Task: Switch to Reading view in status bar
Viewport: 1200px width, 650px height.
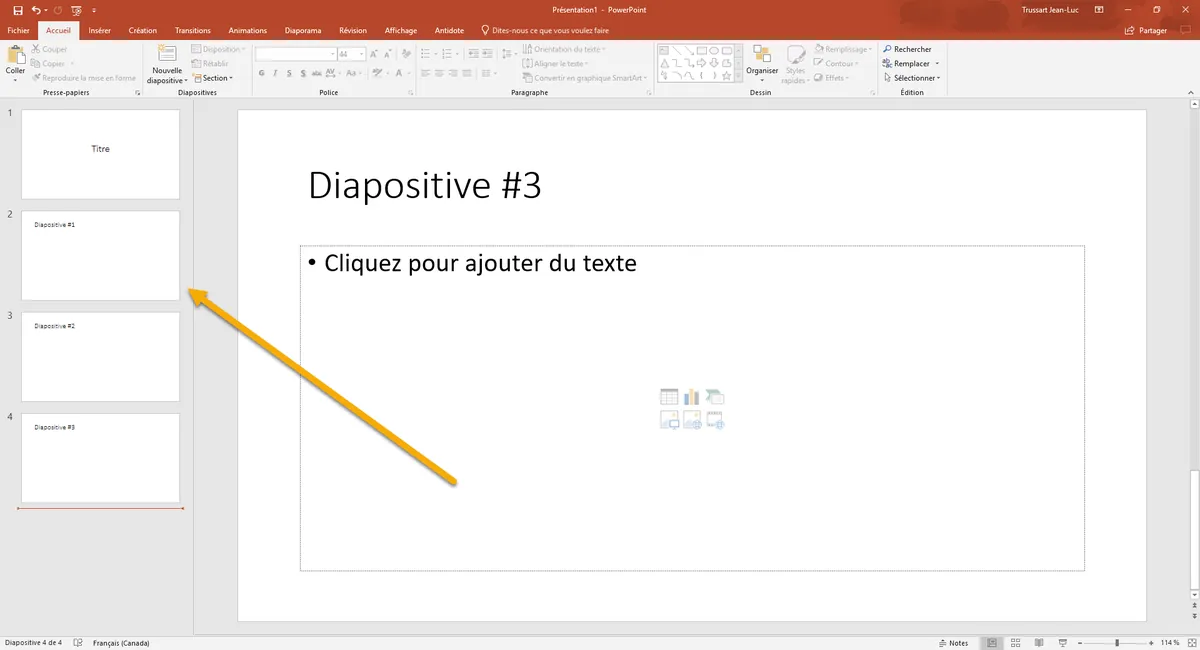Action: (1039, 642)
